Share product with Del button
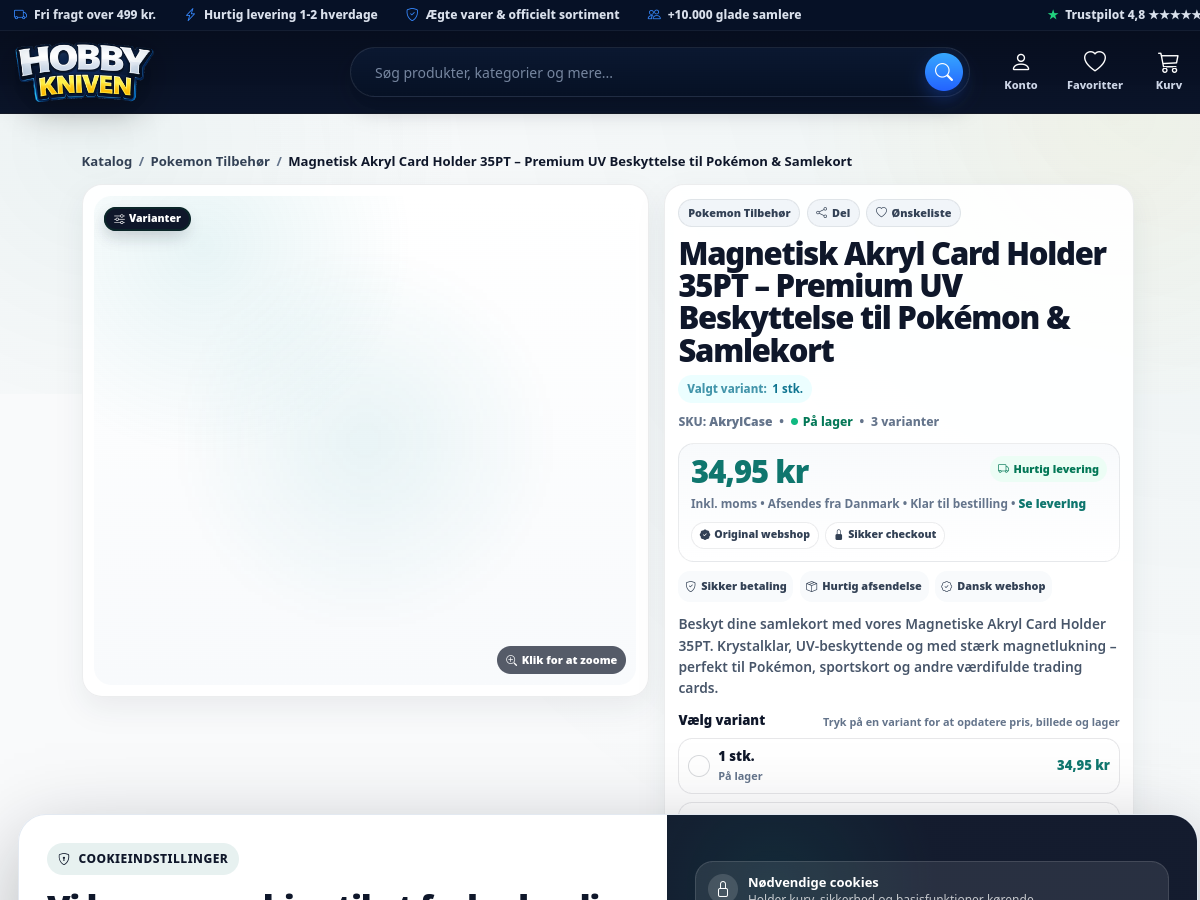The width and height of the screenshot is (1200, 900). tap(833, 213)
